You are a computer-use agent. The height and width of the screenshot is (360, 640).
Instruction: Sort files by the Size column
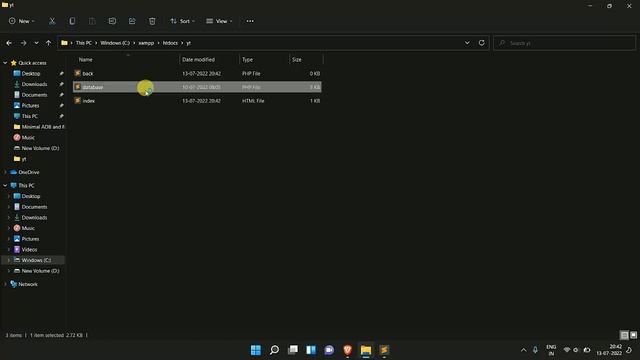click(297, 60)
